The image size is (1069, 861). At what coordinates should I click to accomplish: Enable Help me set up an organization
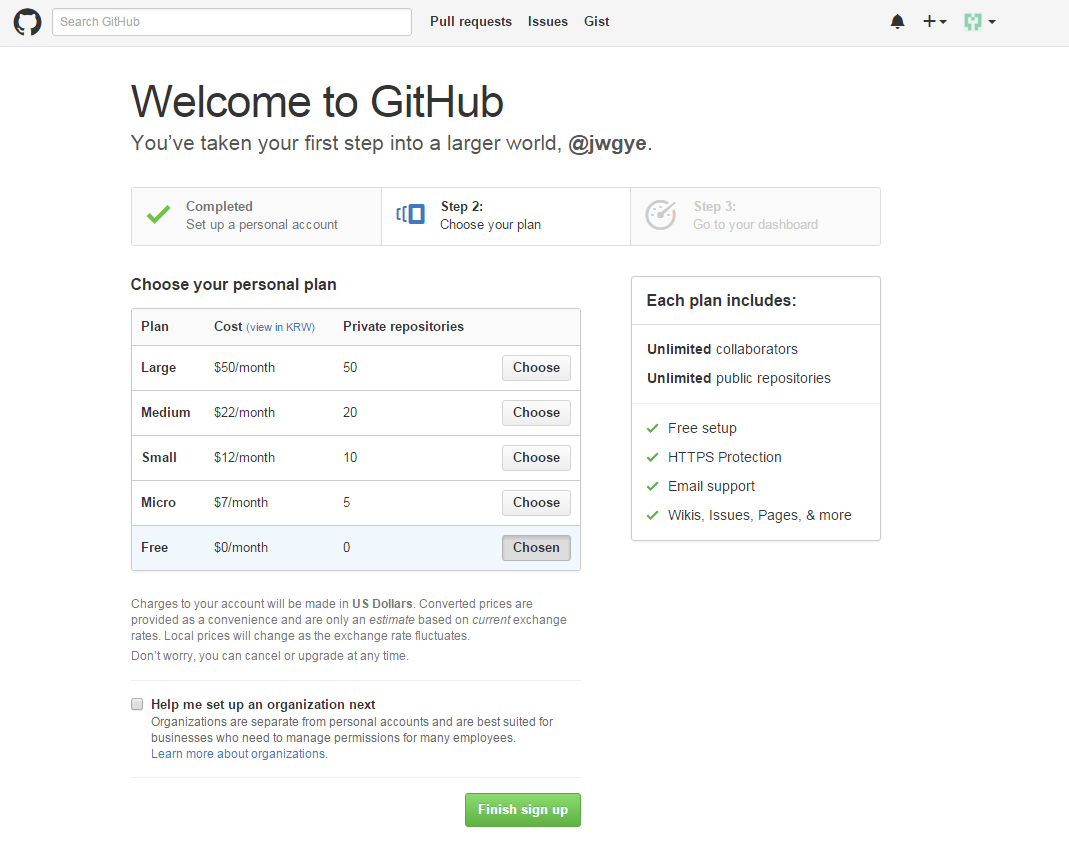137,704
